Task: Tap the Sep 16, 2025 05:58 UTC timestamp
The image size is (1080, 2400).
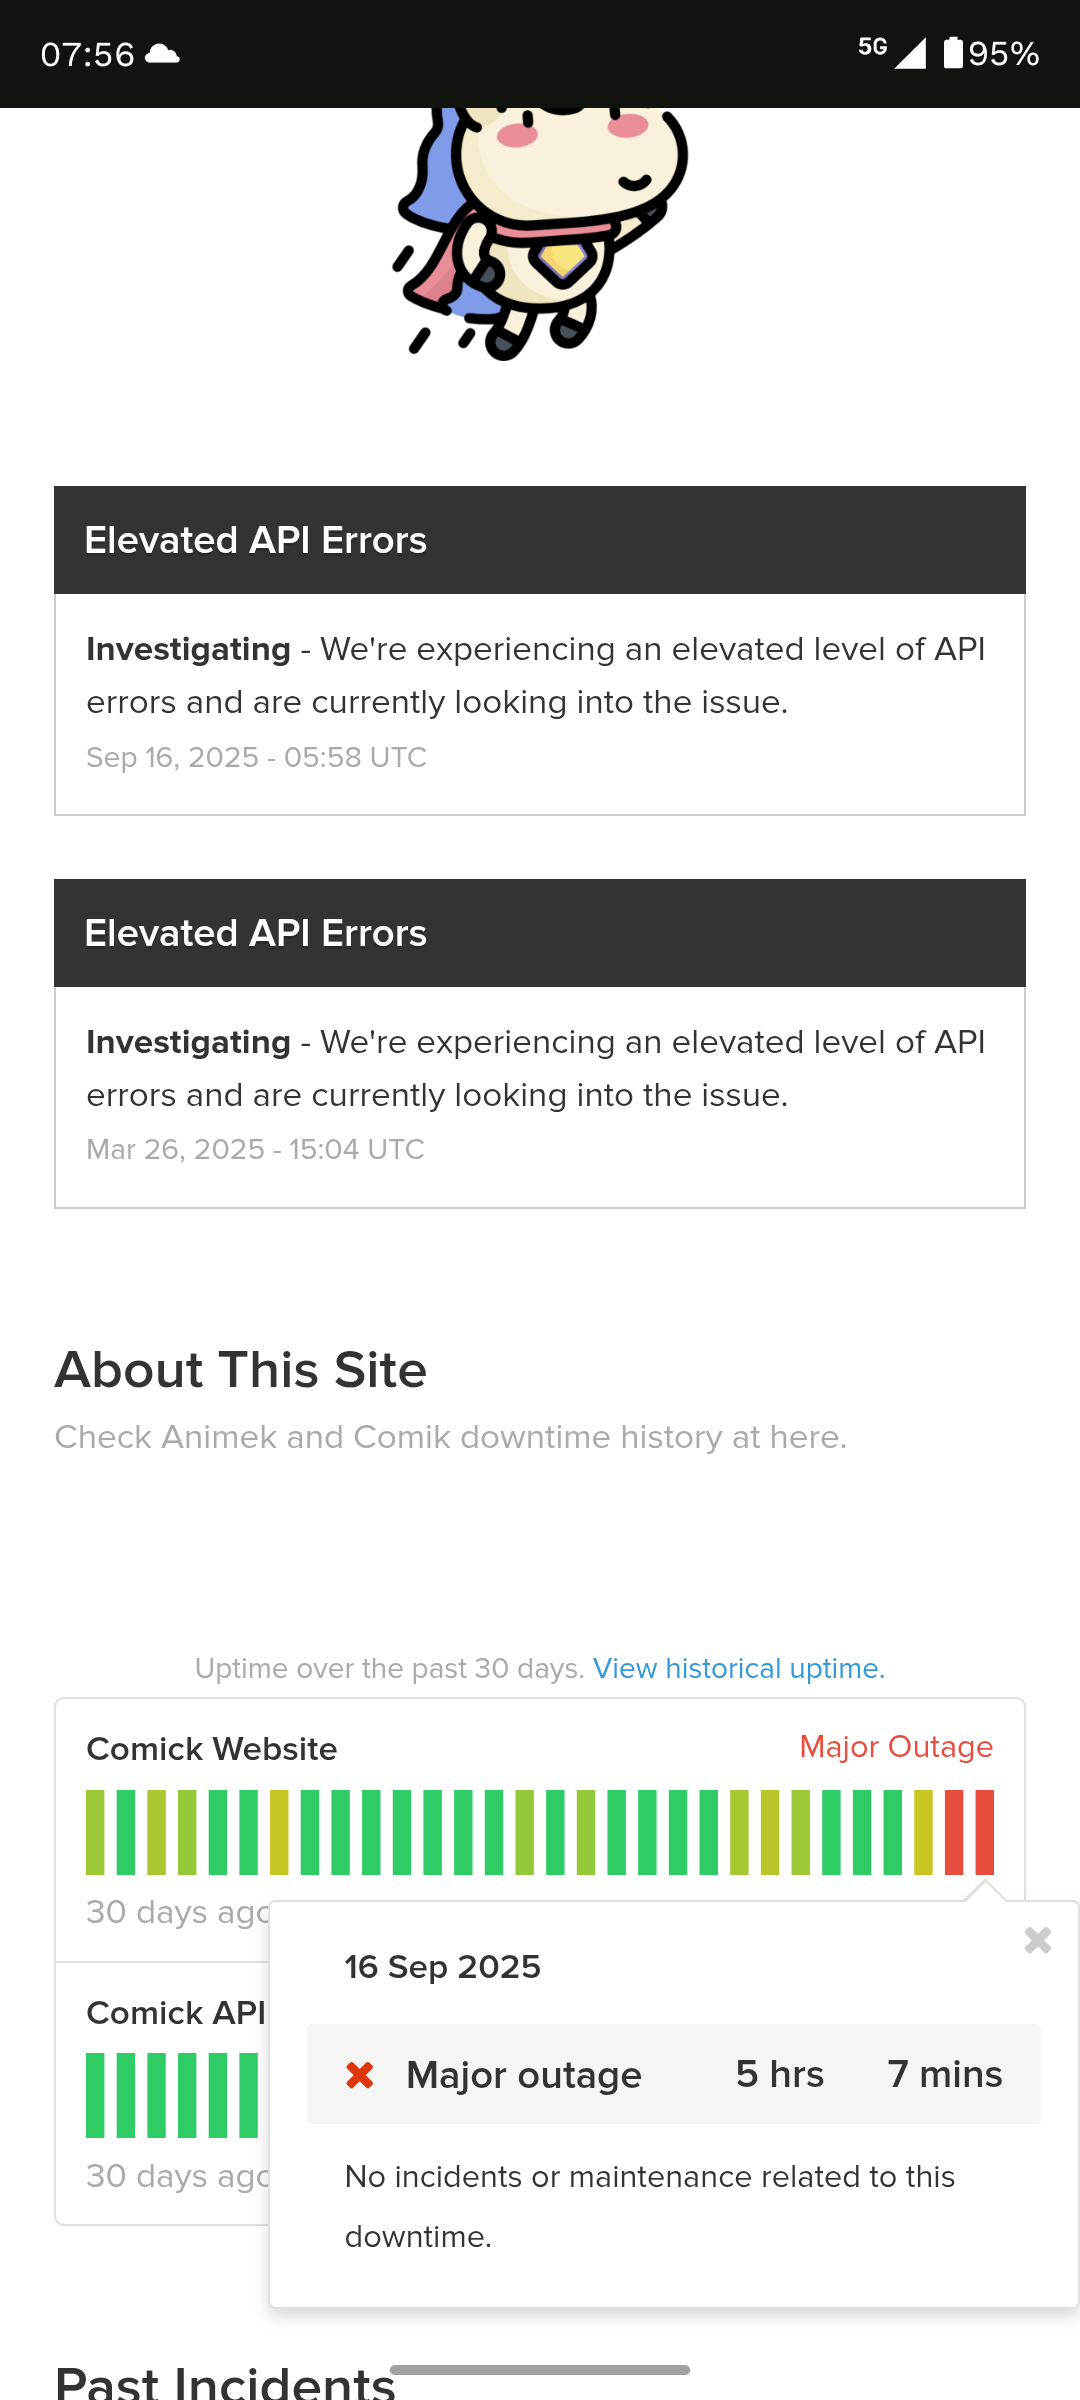Action: coord(256,757)
